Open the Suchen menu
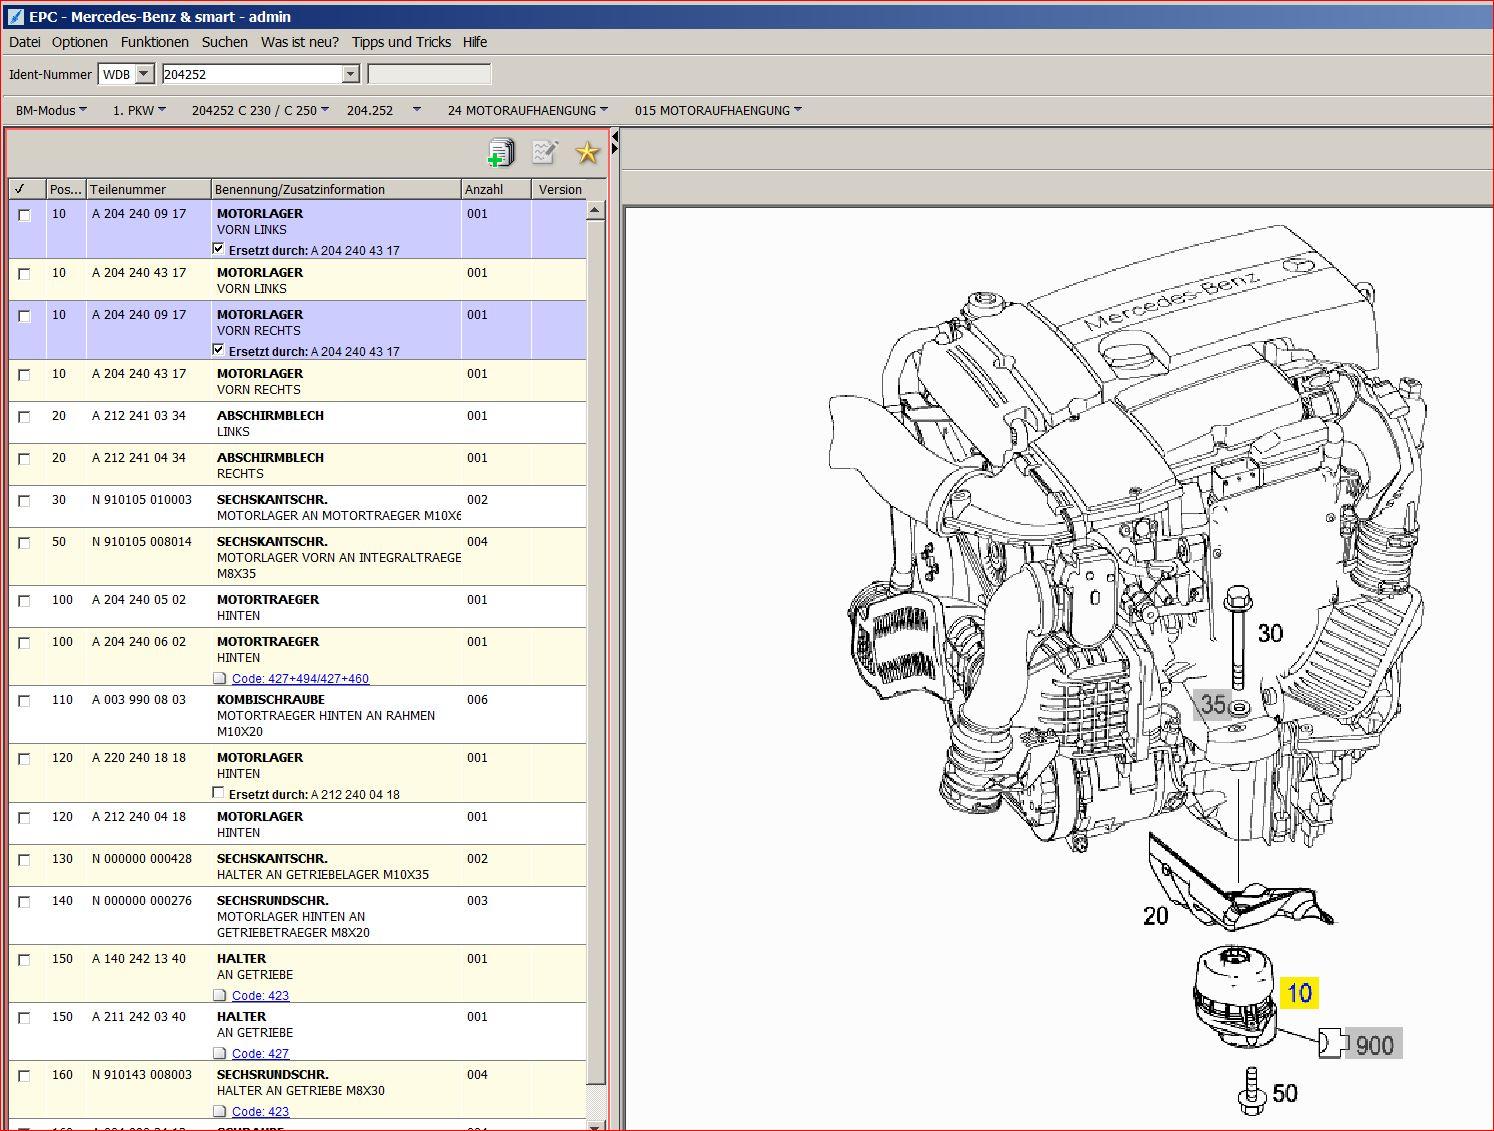The image size is (1494, 1131). [225, 42]
